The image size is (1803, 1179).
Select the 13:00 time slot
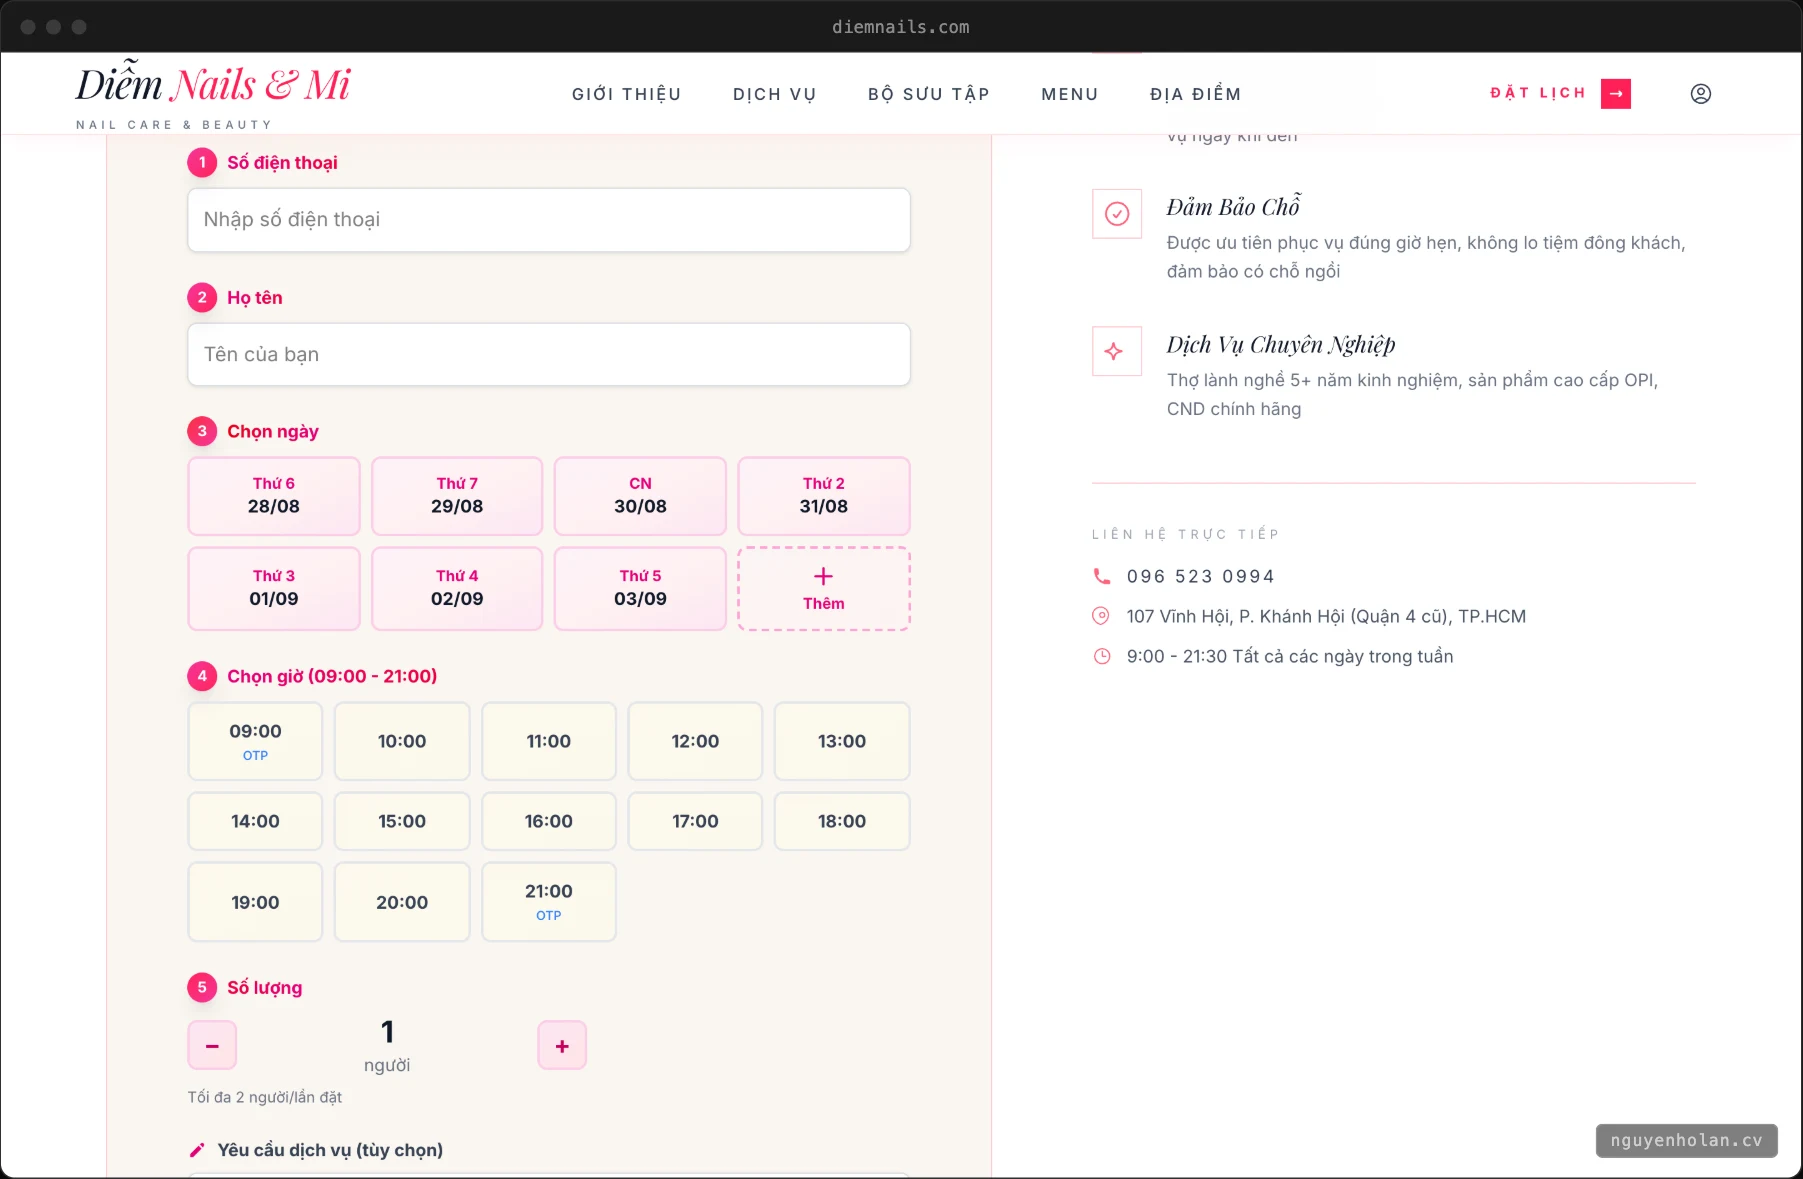(x=842, y=741)
